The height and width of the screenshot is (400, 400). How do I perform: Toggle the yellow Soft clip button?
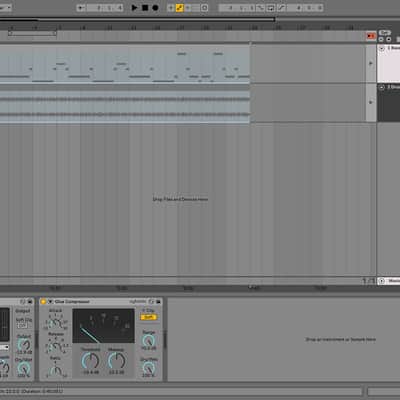pyautogui.click(x=148, y=317)
